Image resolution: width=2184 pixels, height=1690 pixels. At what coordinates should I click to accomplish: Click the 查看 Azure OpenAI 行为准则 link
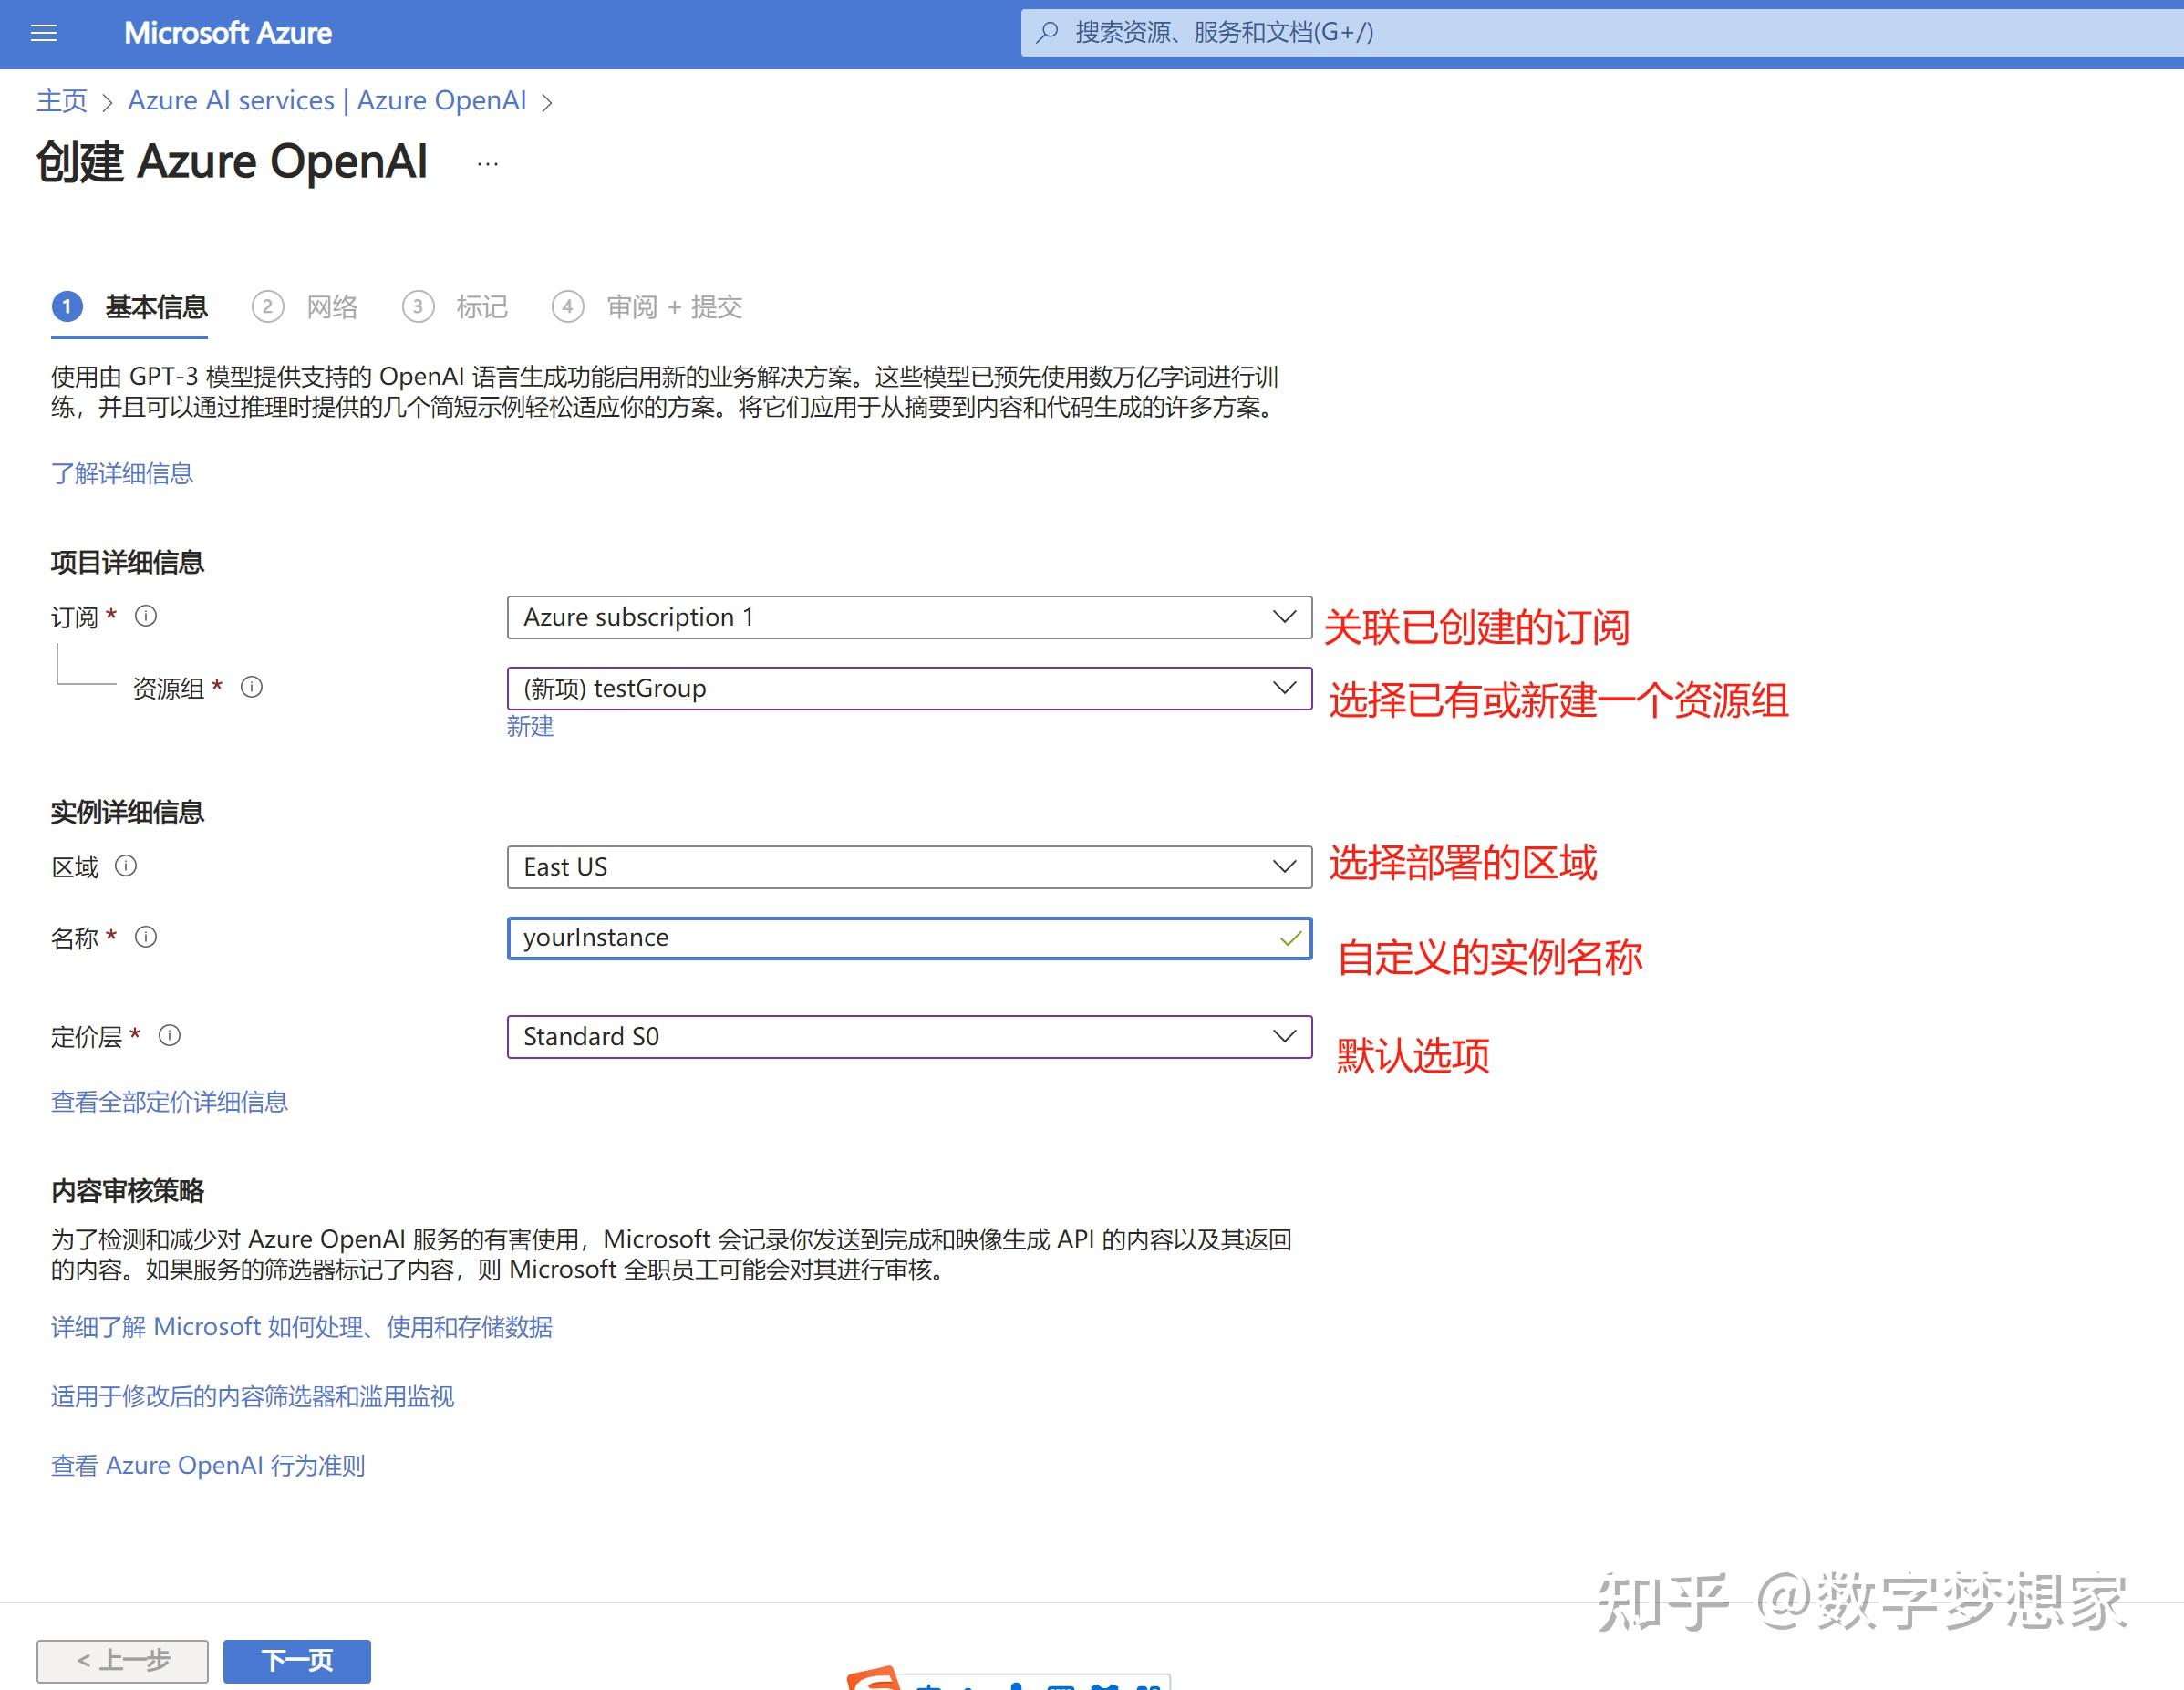[207, 1464]
